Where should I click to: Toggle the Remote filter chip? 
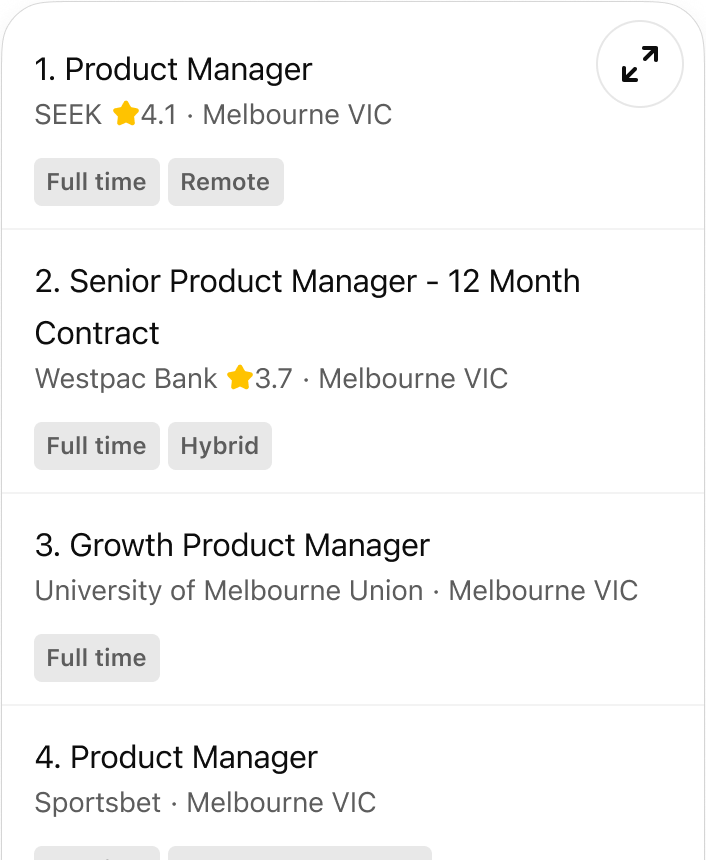click(x=225, y=182)
